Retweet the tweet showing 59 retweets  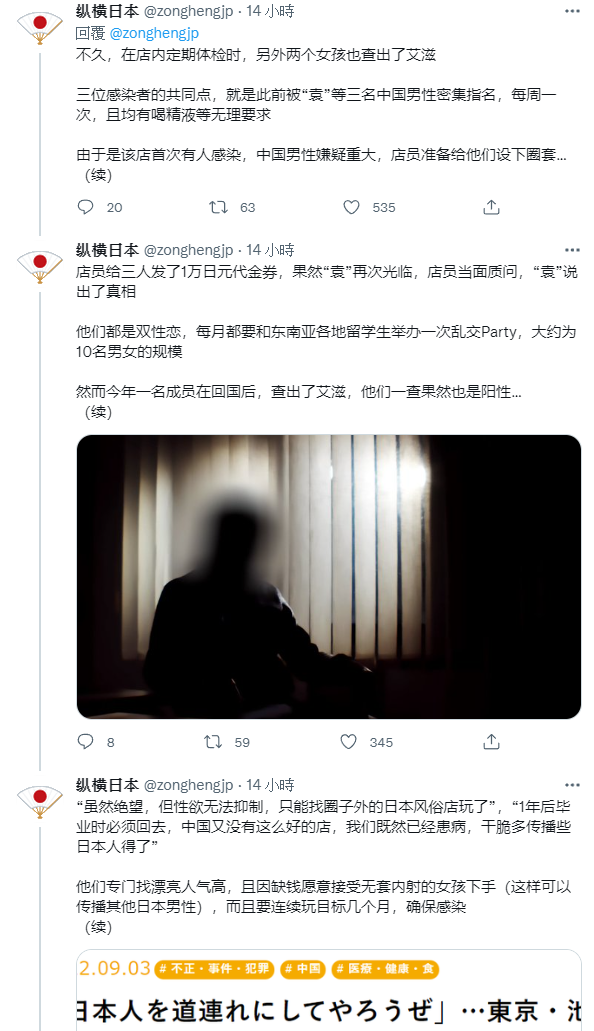click(x=213, y=742)
